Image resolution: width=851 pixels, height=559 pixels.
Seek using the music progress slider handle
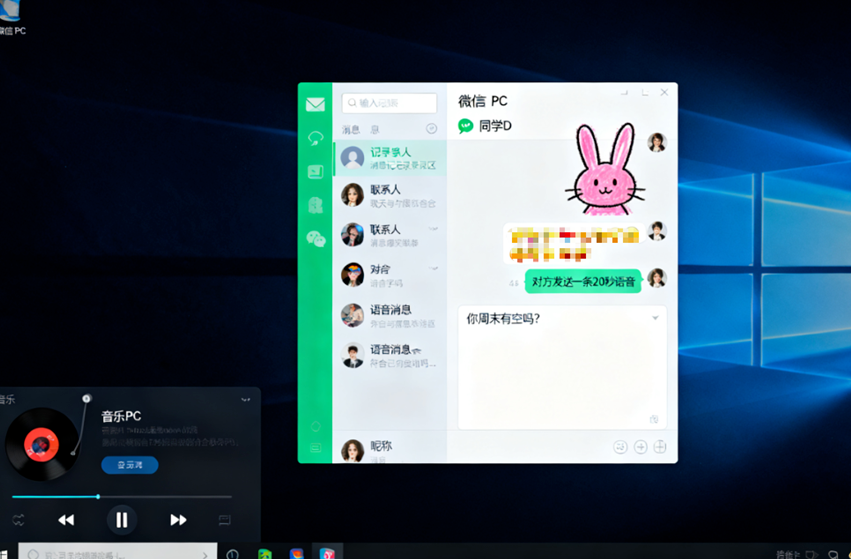(x=98, y=496)
